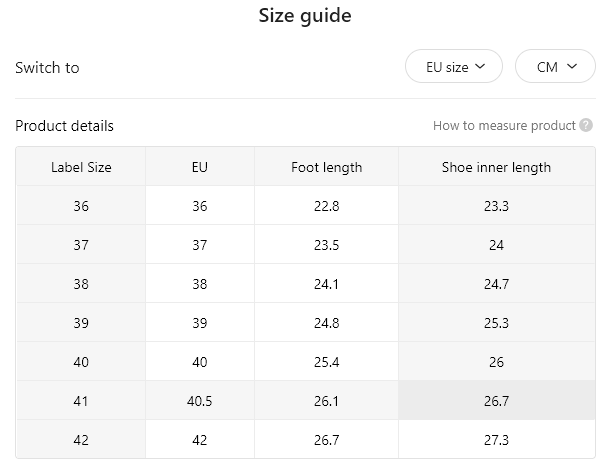
Task: Open How to measure product link
Action: pos(504,126)
